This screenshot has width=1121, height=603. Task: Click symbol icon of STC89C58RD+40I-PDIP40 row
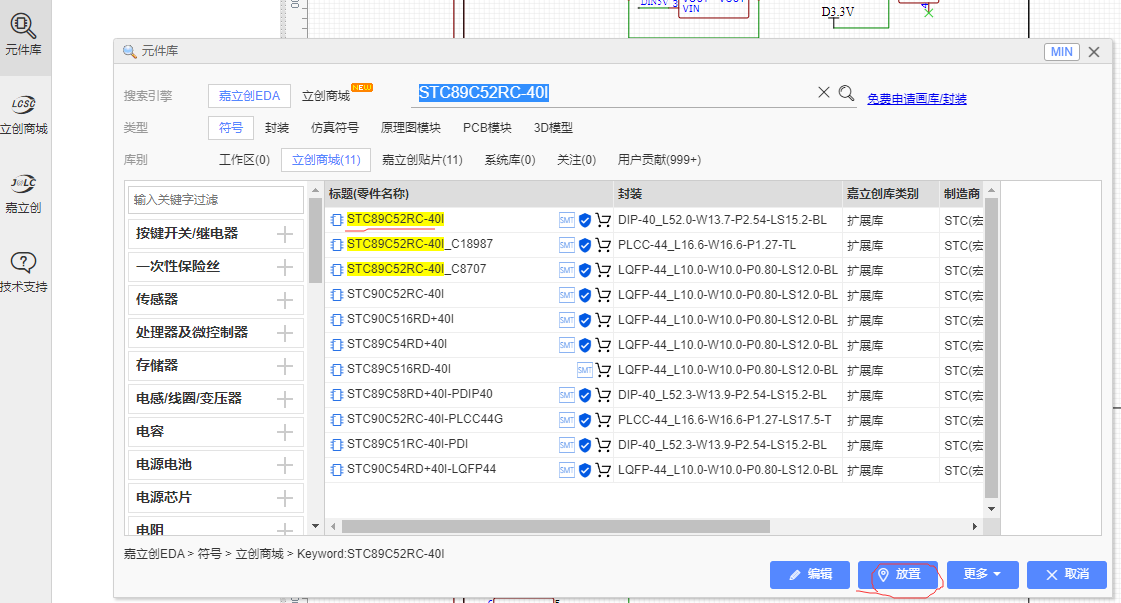point(337,395)
